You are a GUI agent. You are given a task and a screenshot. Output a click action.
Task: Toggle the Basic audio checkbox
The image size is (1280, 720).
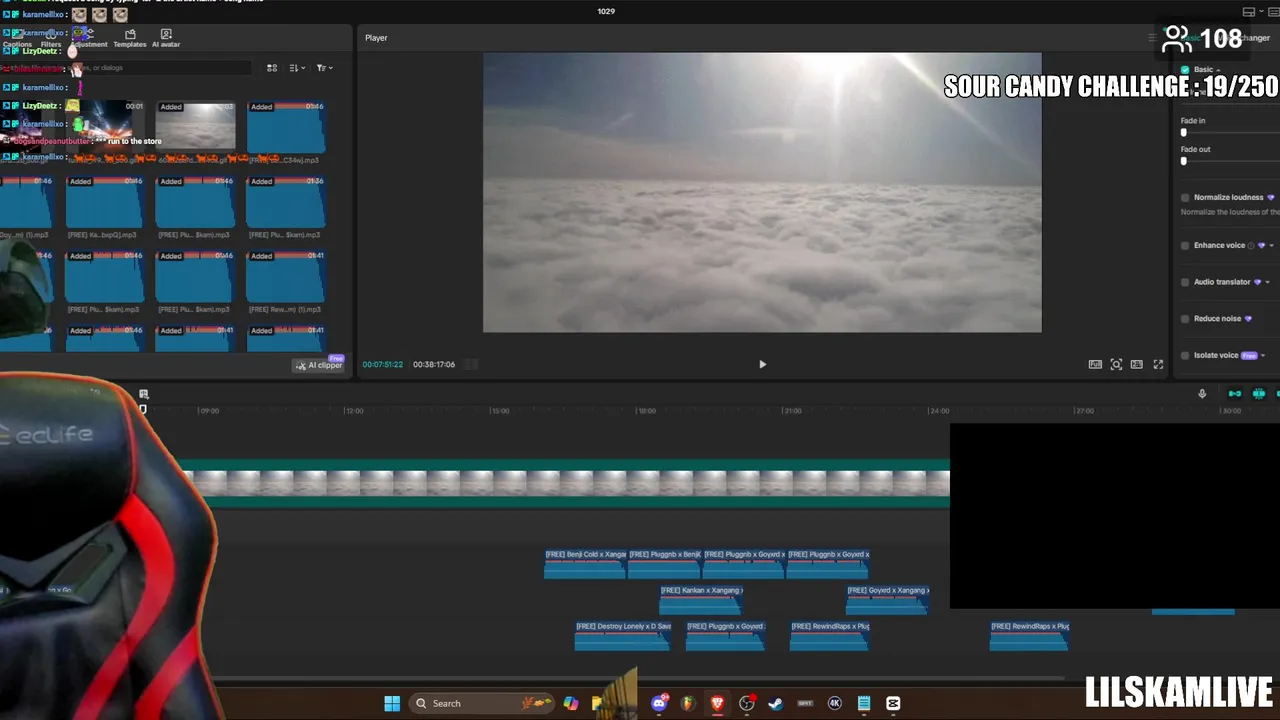click(1185, 70)
